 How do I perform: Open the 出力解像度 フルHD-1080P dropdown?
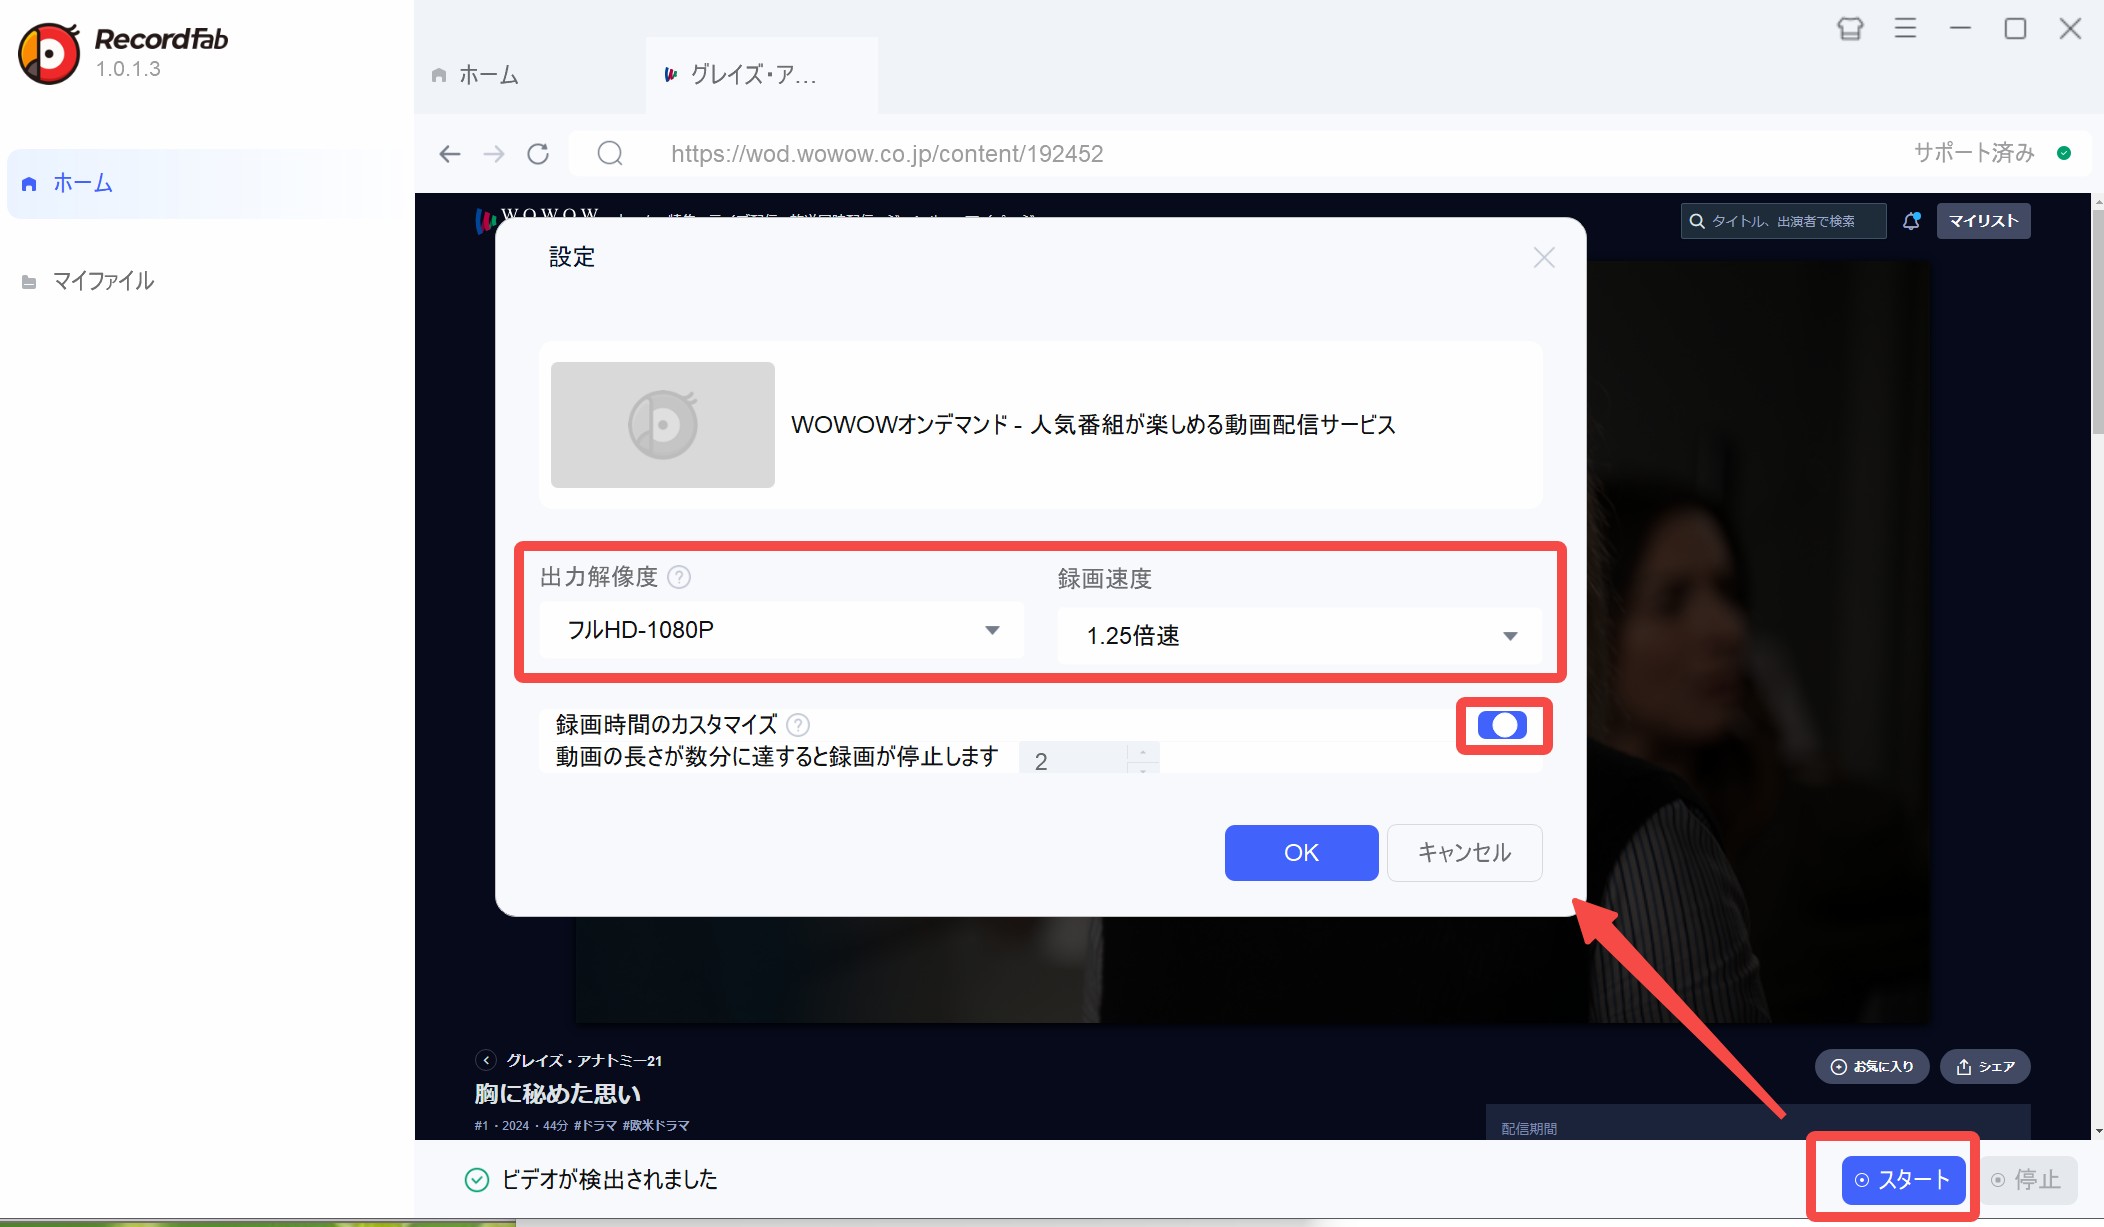(782, 630)
